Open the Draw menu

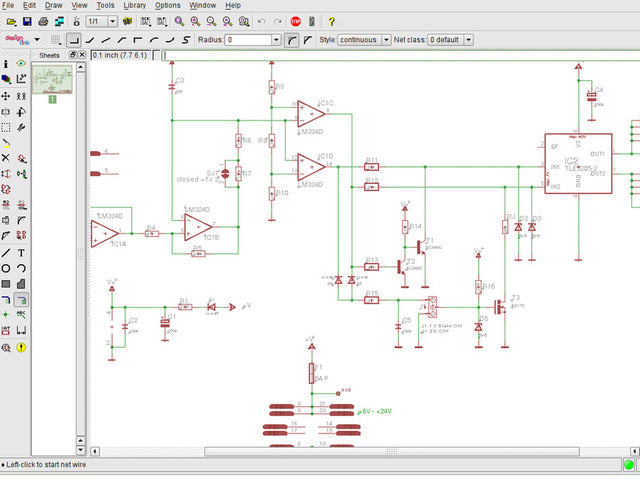(x=54, y=5)
